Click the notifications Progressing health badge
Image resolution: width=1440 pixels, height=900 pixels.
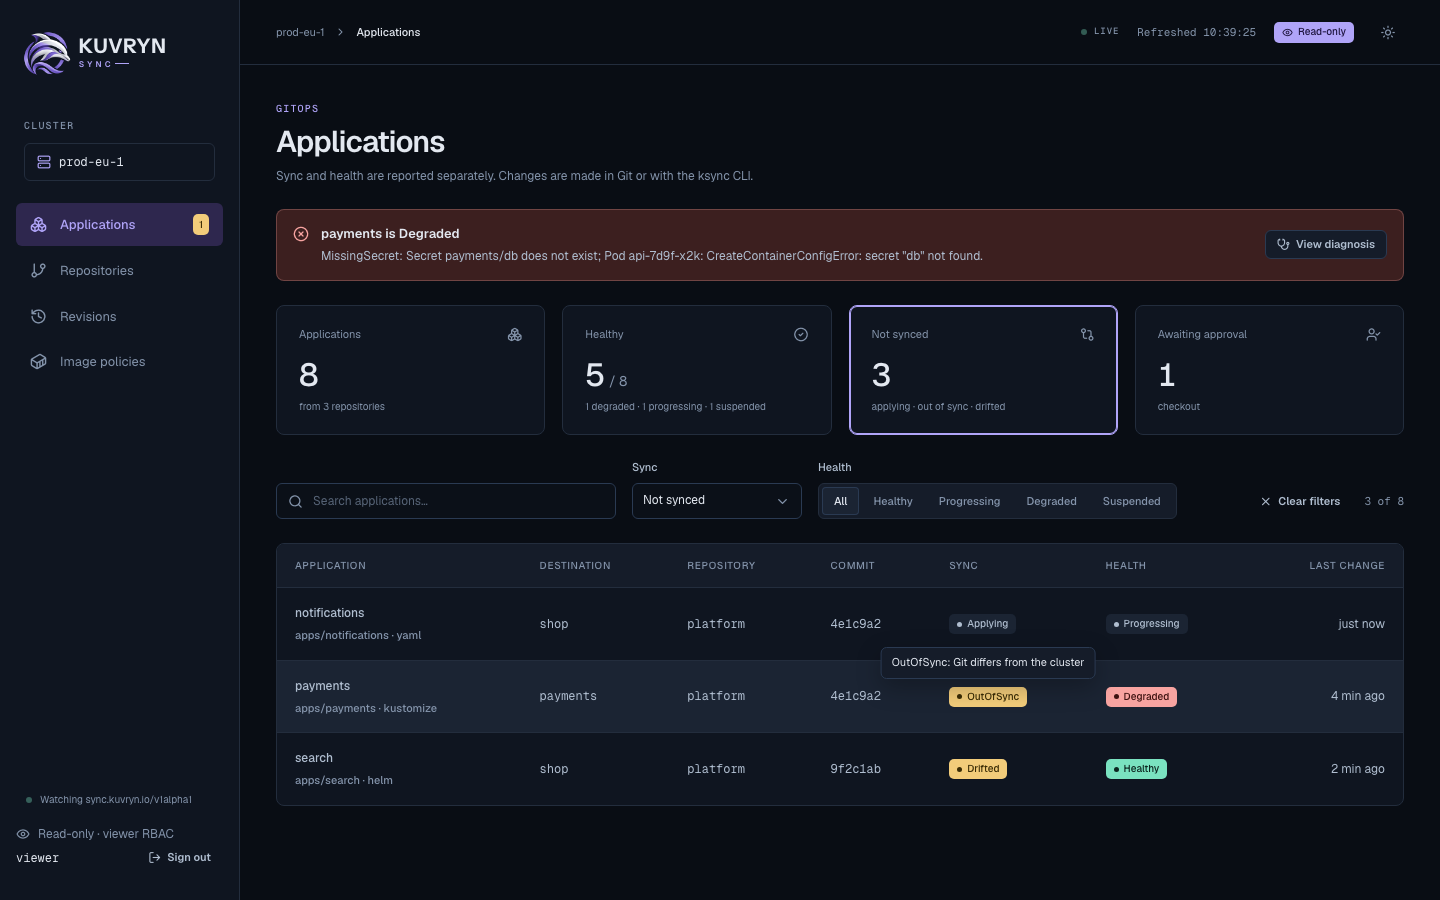[x=1146, y=624]
